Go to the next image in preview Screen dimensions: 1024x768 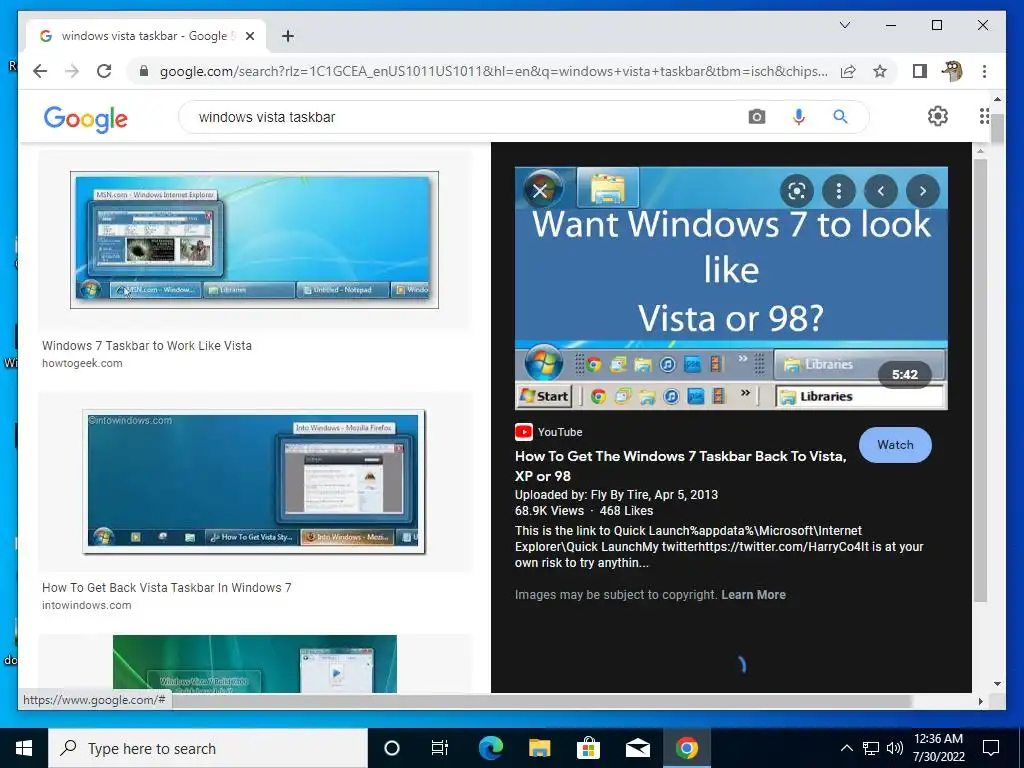(x=923, y=191)
